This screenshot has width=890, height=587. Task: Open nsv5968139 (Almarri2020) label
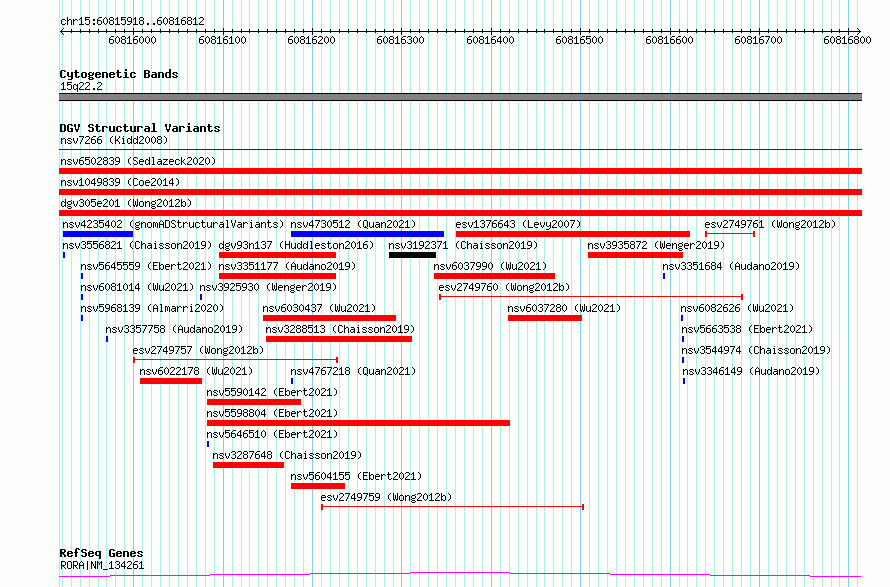point(152,308)
